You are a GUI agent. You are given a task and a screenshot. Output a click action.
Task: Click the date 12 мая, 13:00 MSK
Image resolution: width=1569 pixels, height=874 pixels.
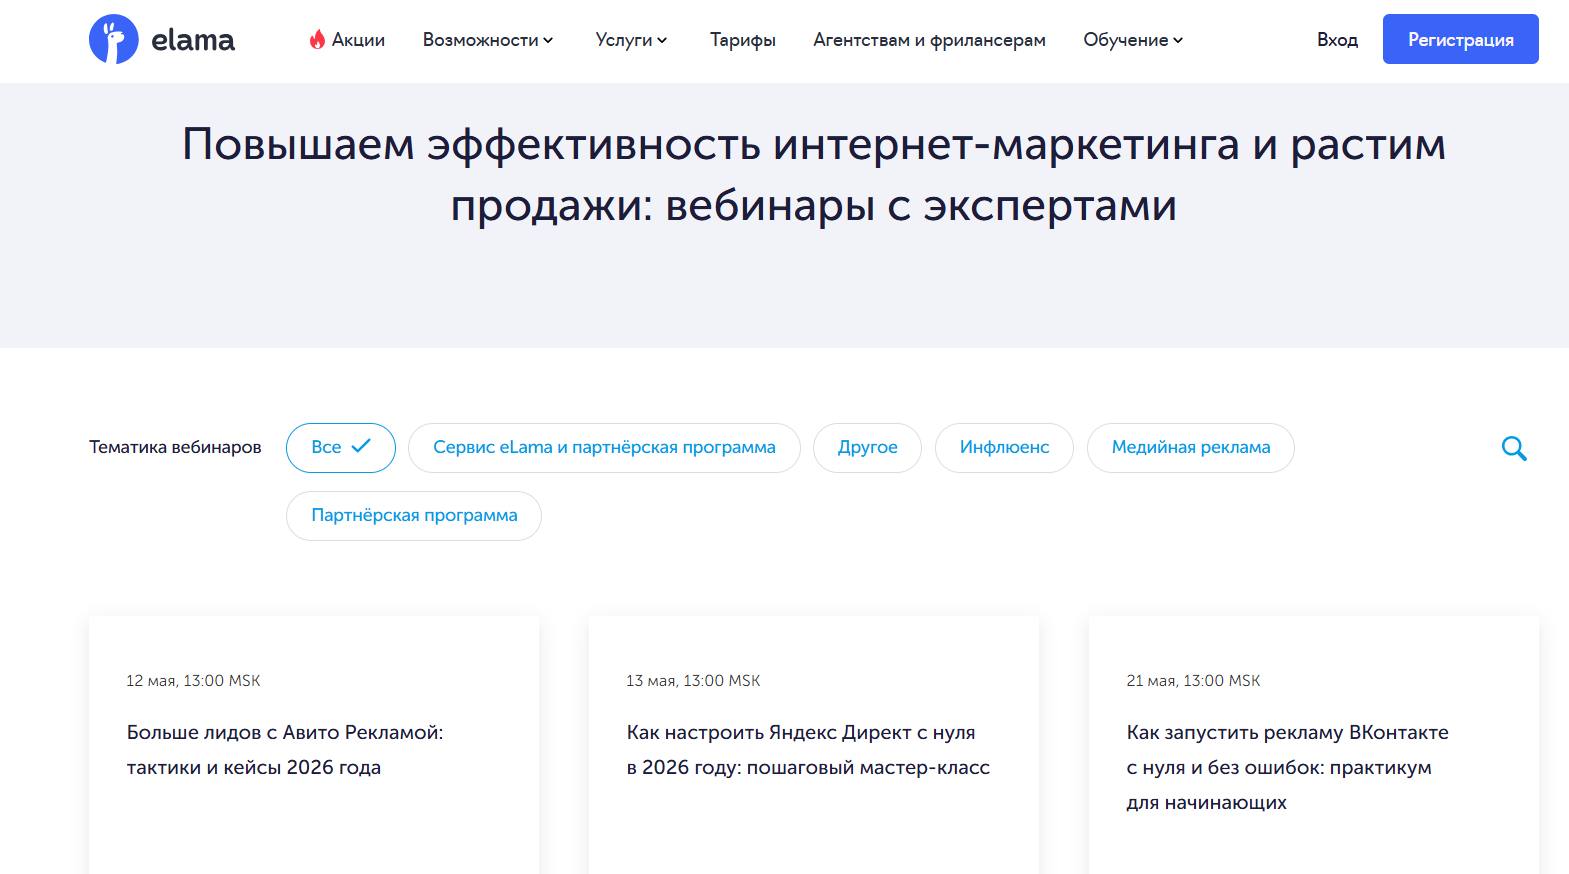point(193,681)
